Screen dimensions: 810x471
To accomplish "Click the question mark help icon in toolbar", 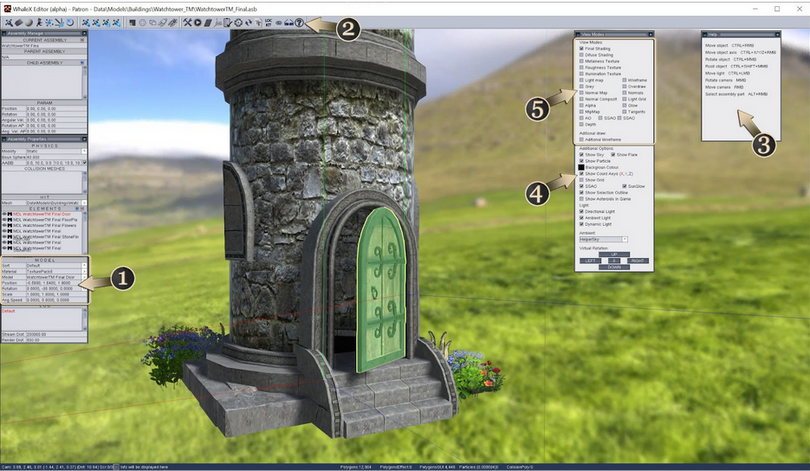I will click(299, 23).
